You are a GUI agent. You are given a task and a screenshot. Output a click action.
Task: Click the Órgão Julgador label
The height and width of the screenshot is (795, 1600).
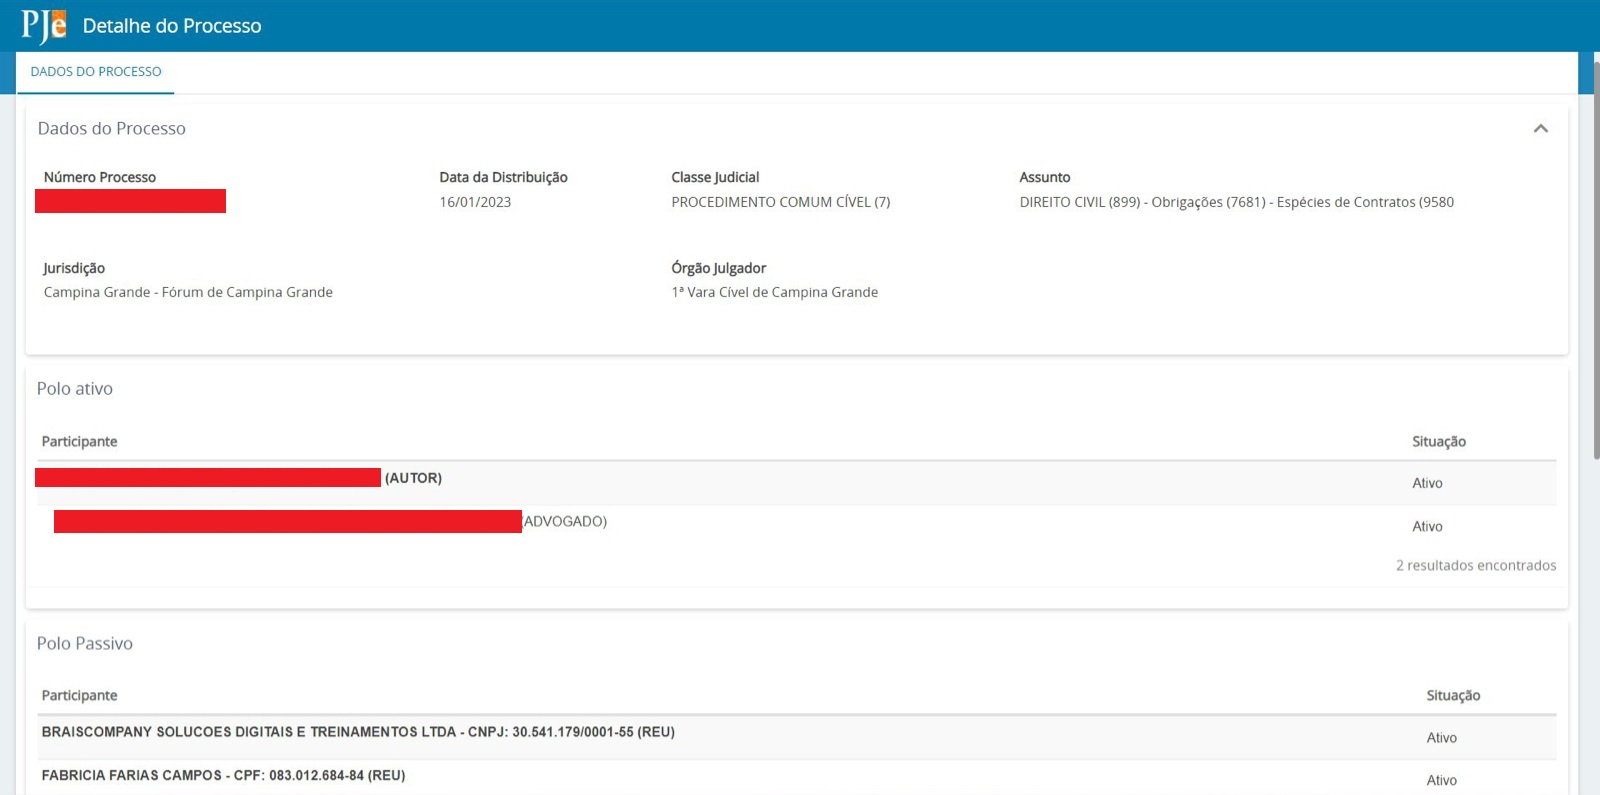click(719, 268)
